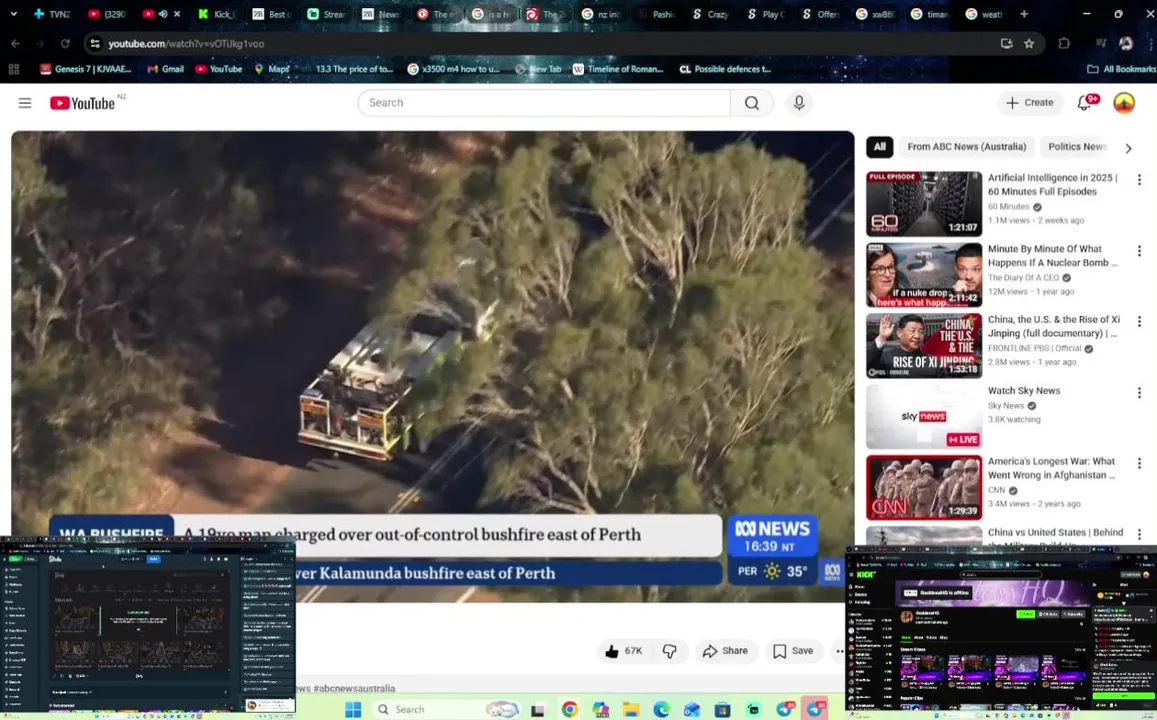
Task: View YouTube notifications via the bell icon
Action: 1085,103
